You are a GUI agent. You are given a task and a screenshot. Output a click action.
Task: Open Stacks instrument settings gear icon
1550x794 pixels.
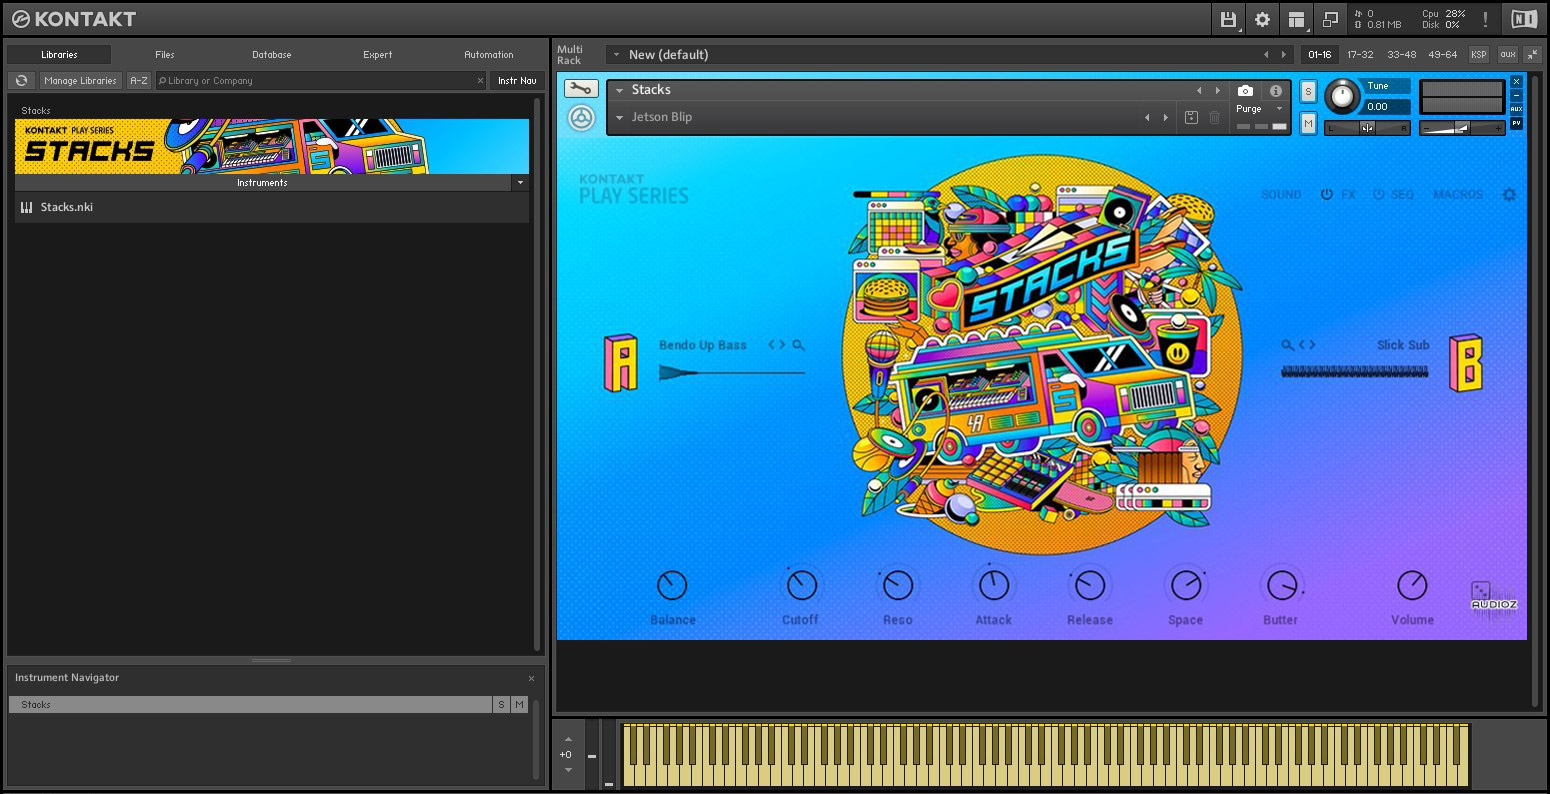coord(1509,195)
